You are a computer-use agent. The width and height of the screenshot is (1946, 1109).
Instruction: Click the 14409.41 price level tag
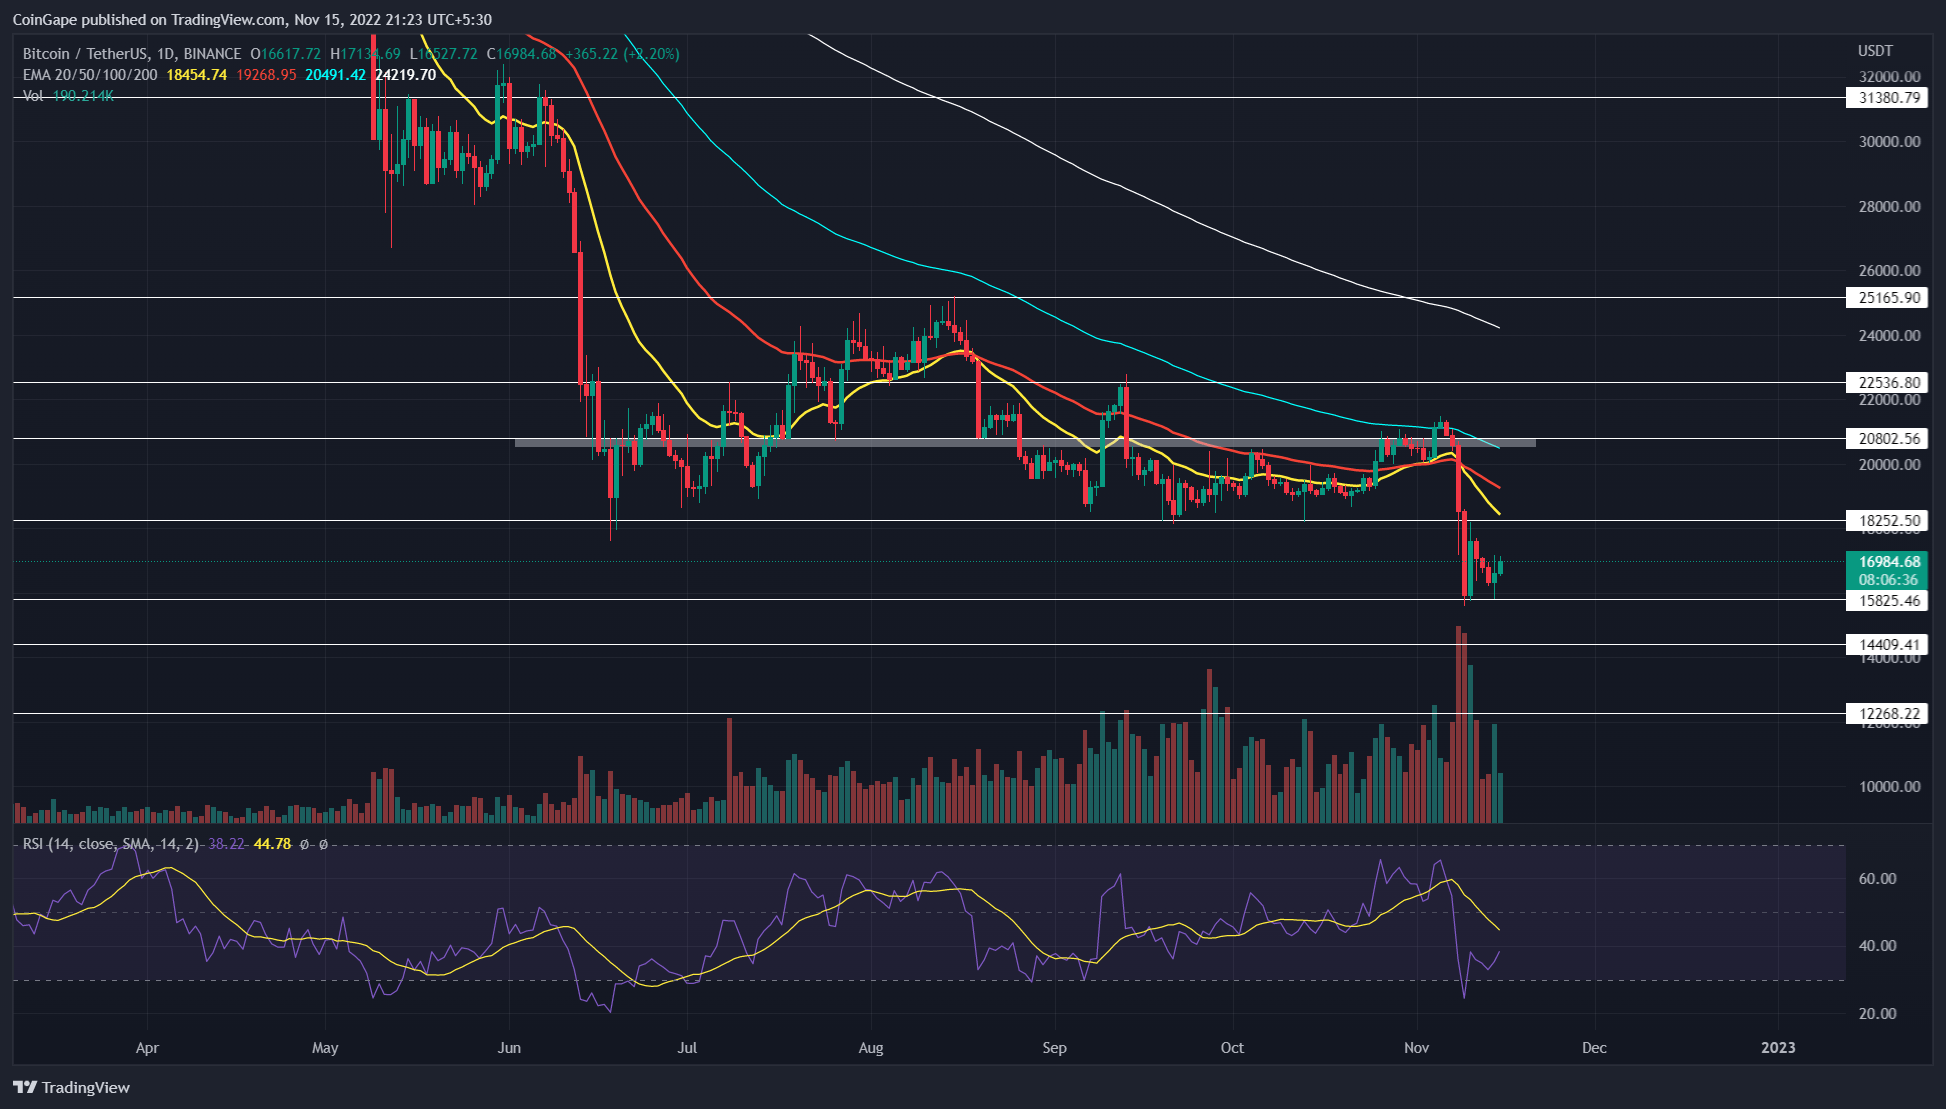tap(1885, 645)
